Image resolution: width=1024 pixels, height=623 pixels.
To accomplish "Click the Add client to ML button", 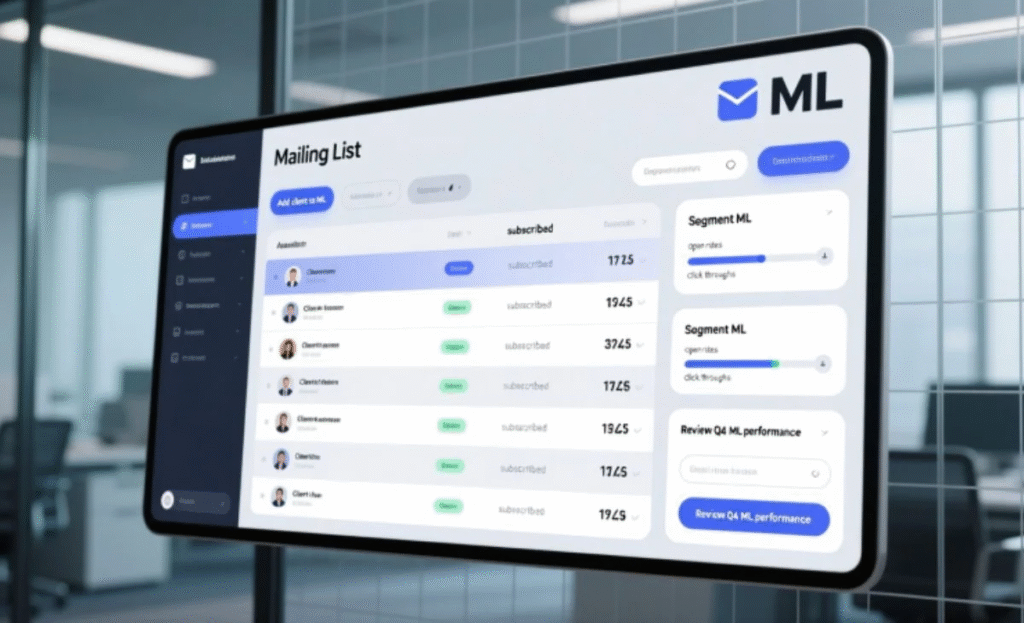I will 300,200.
